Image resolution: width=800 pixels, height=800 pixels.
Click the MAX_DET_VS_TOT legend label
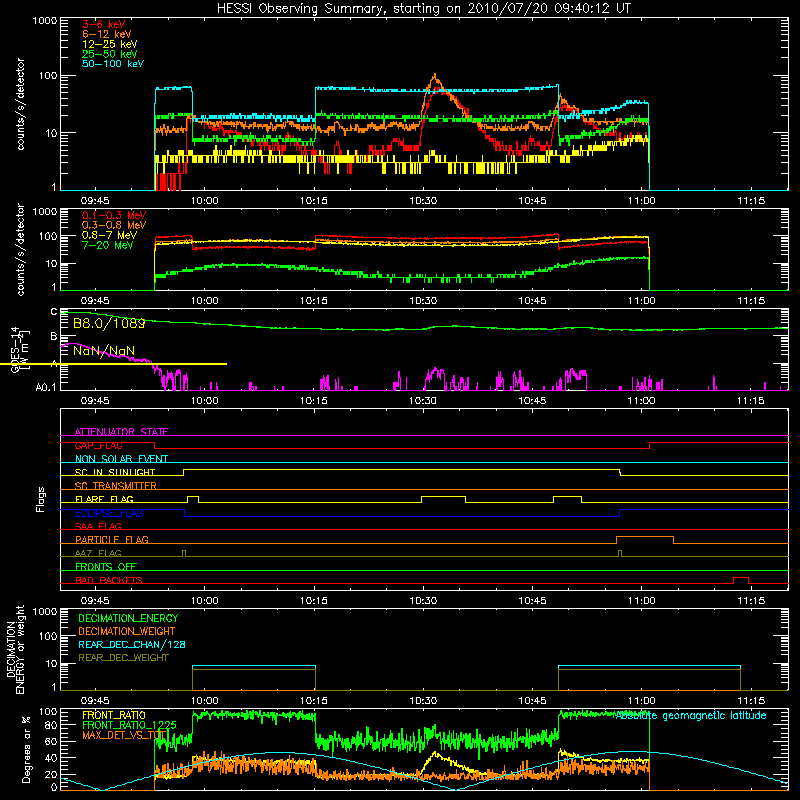click(124, 735)
